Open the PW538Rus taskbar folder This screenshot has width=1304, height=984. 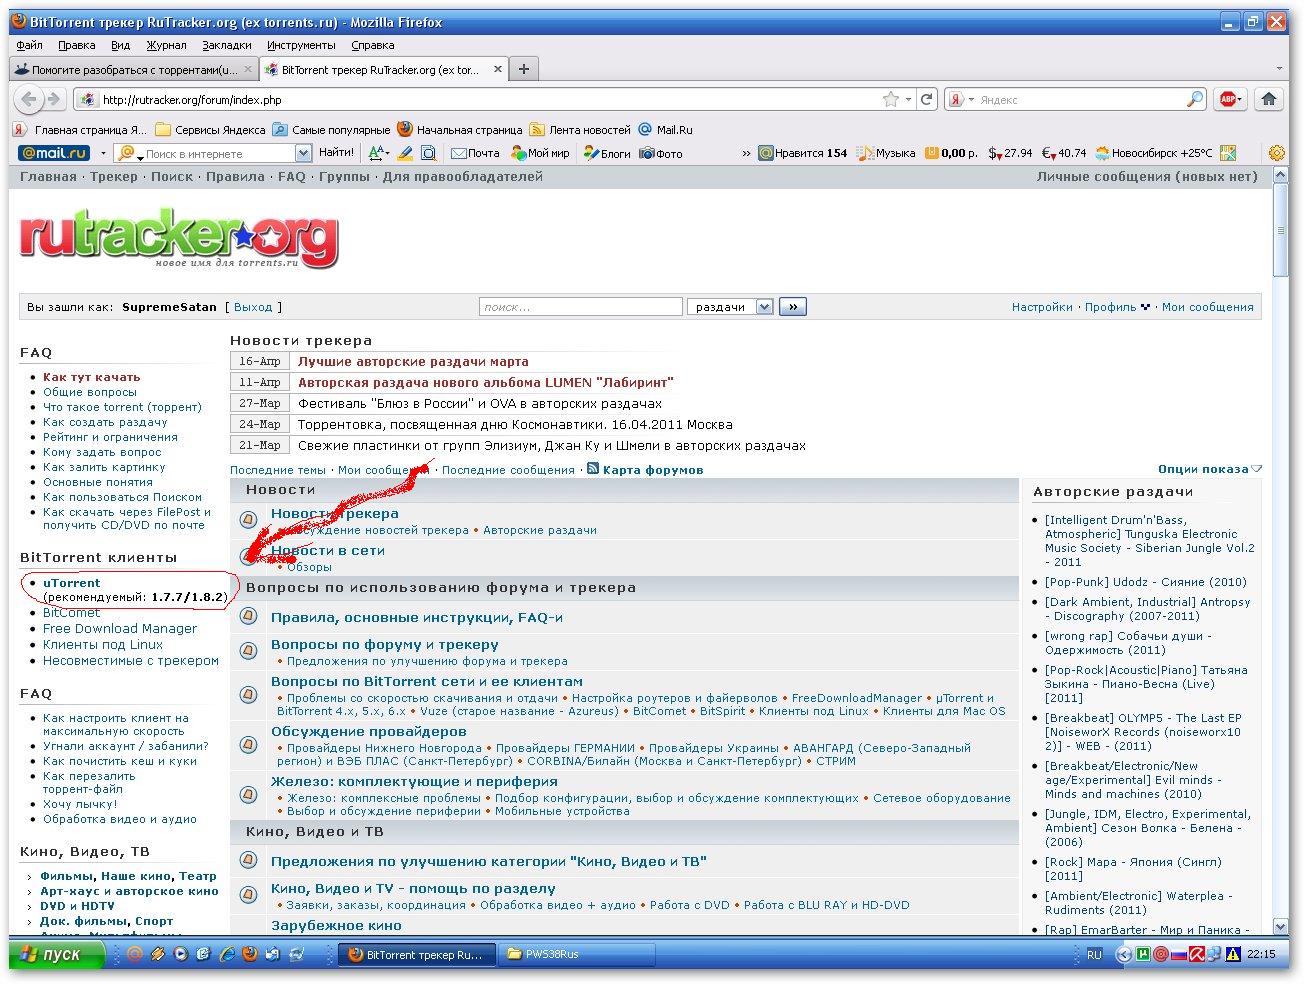coord(575,954)
